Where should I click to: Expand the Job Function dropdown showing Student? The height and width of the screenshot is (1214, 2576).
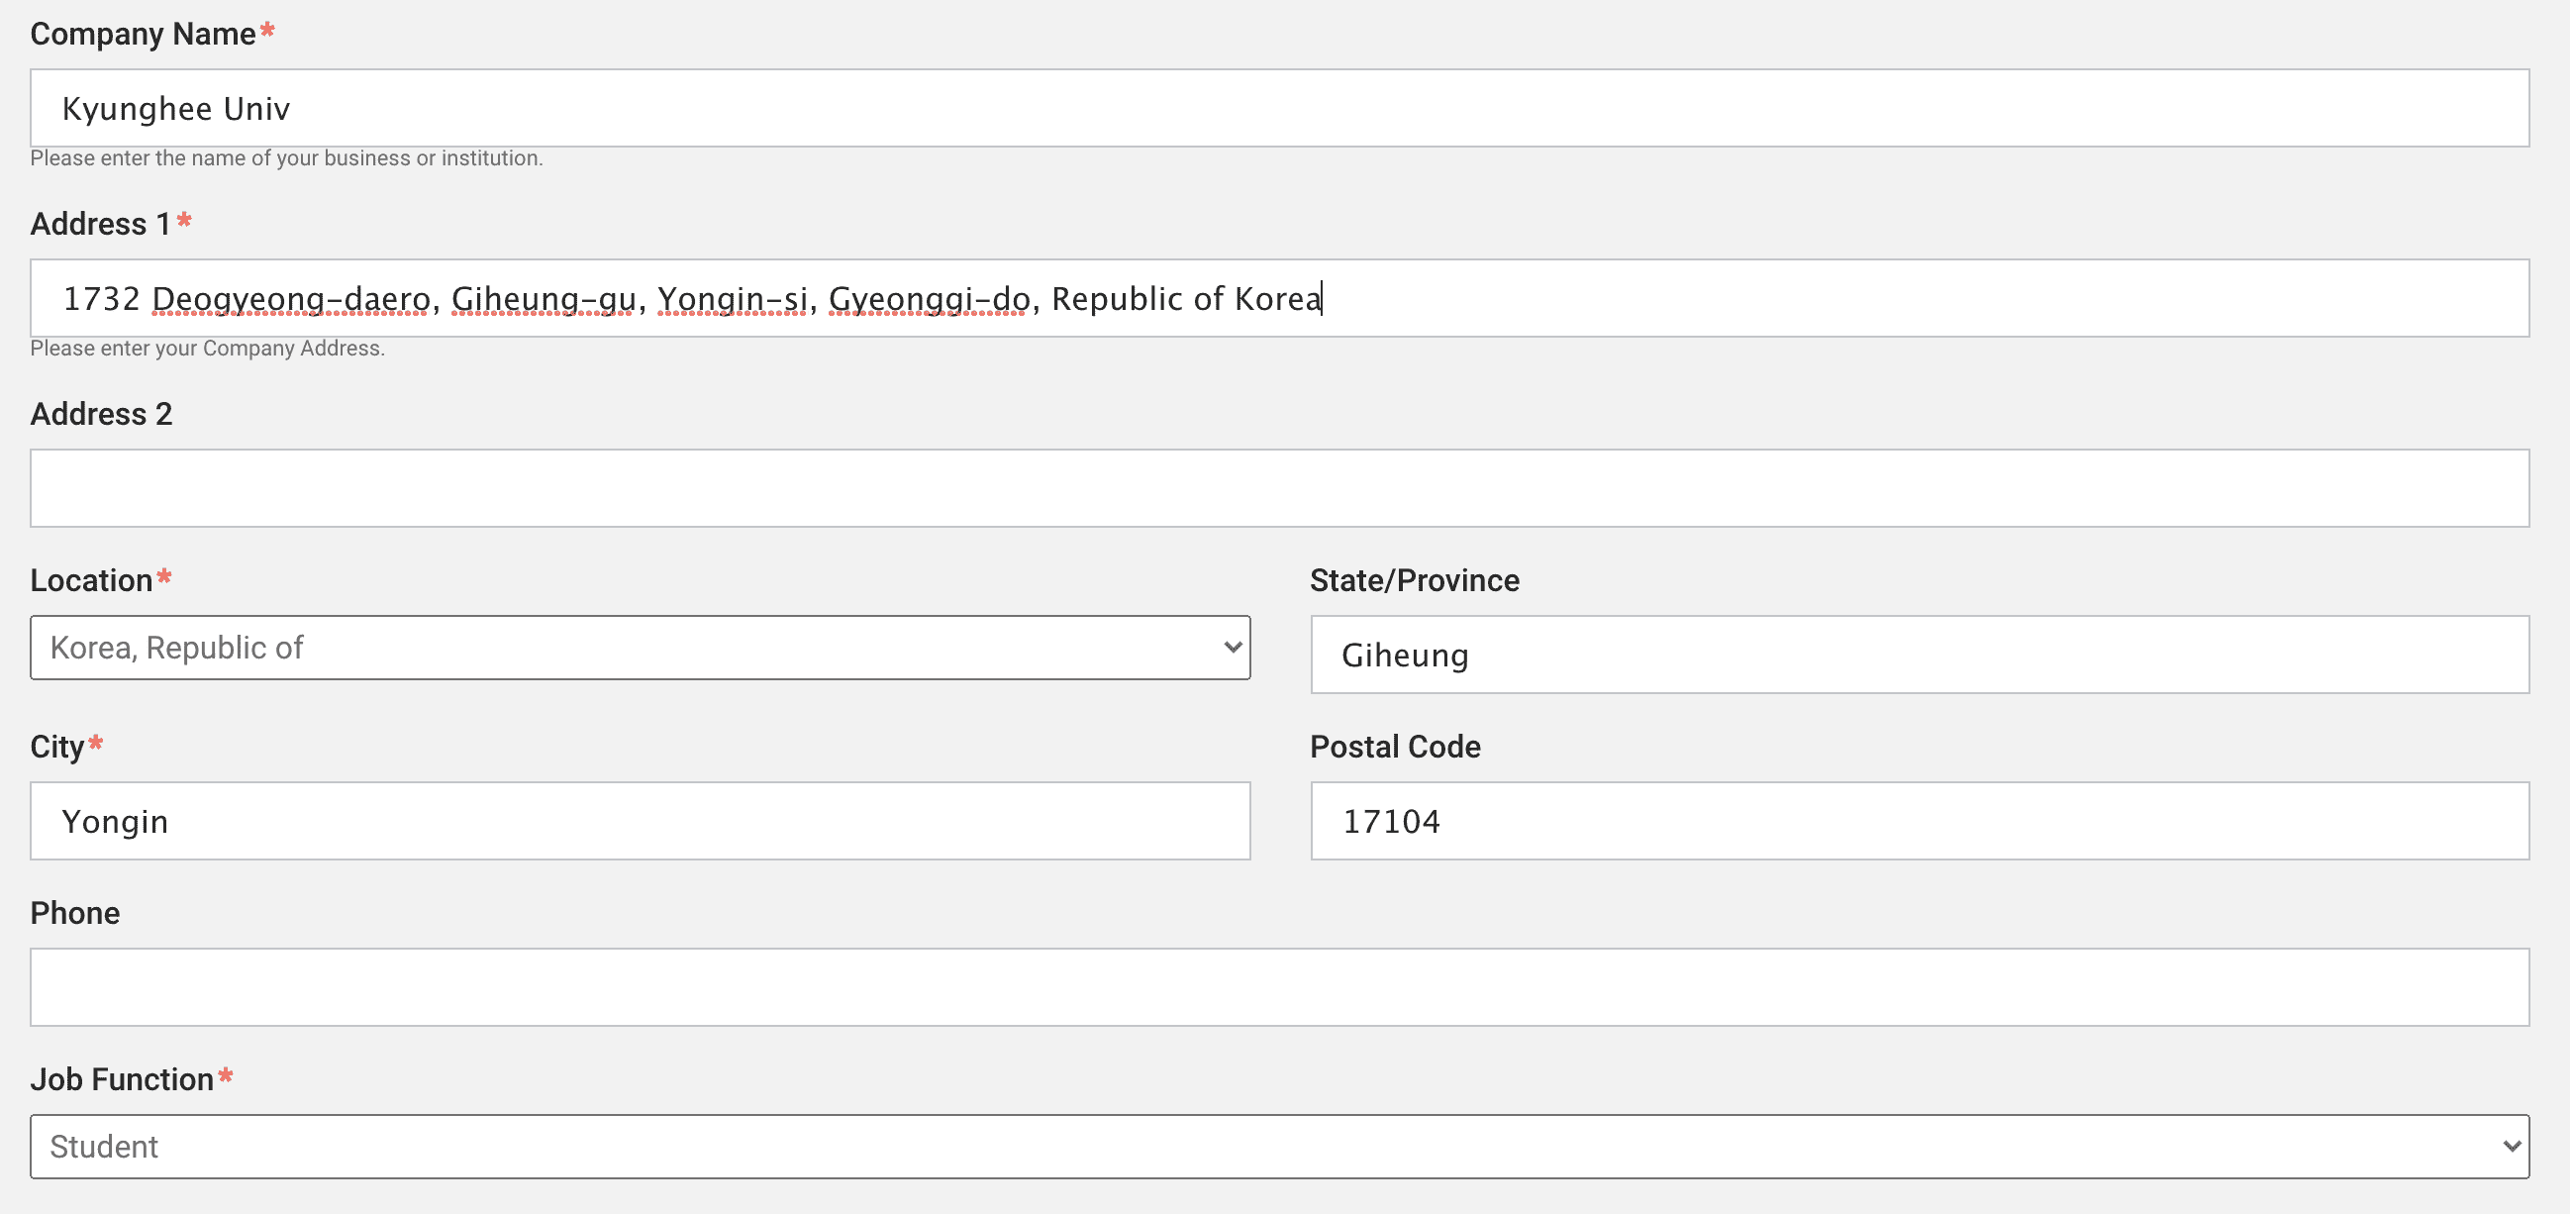[x=1278, y=1146]
